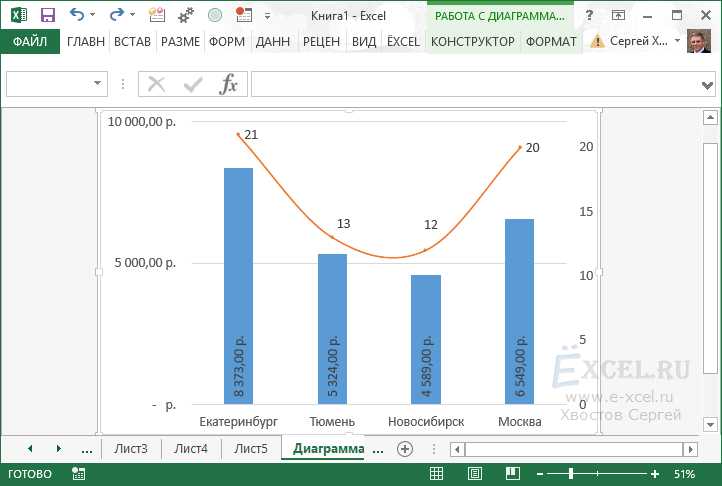Click the user profile photo
Screen dimensions: 722x486
tap(699, 41)
